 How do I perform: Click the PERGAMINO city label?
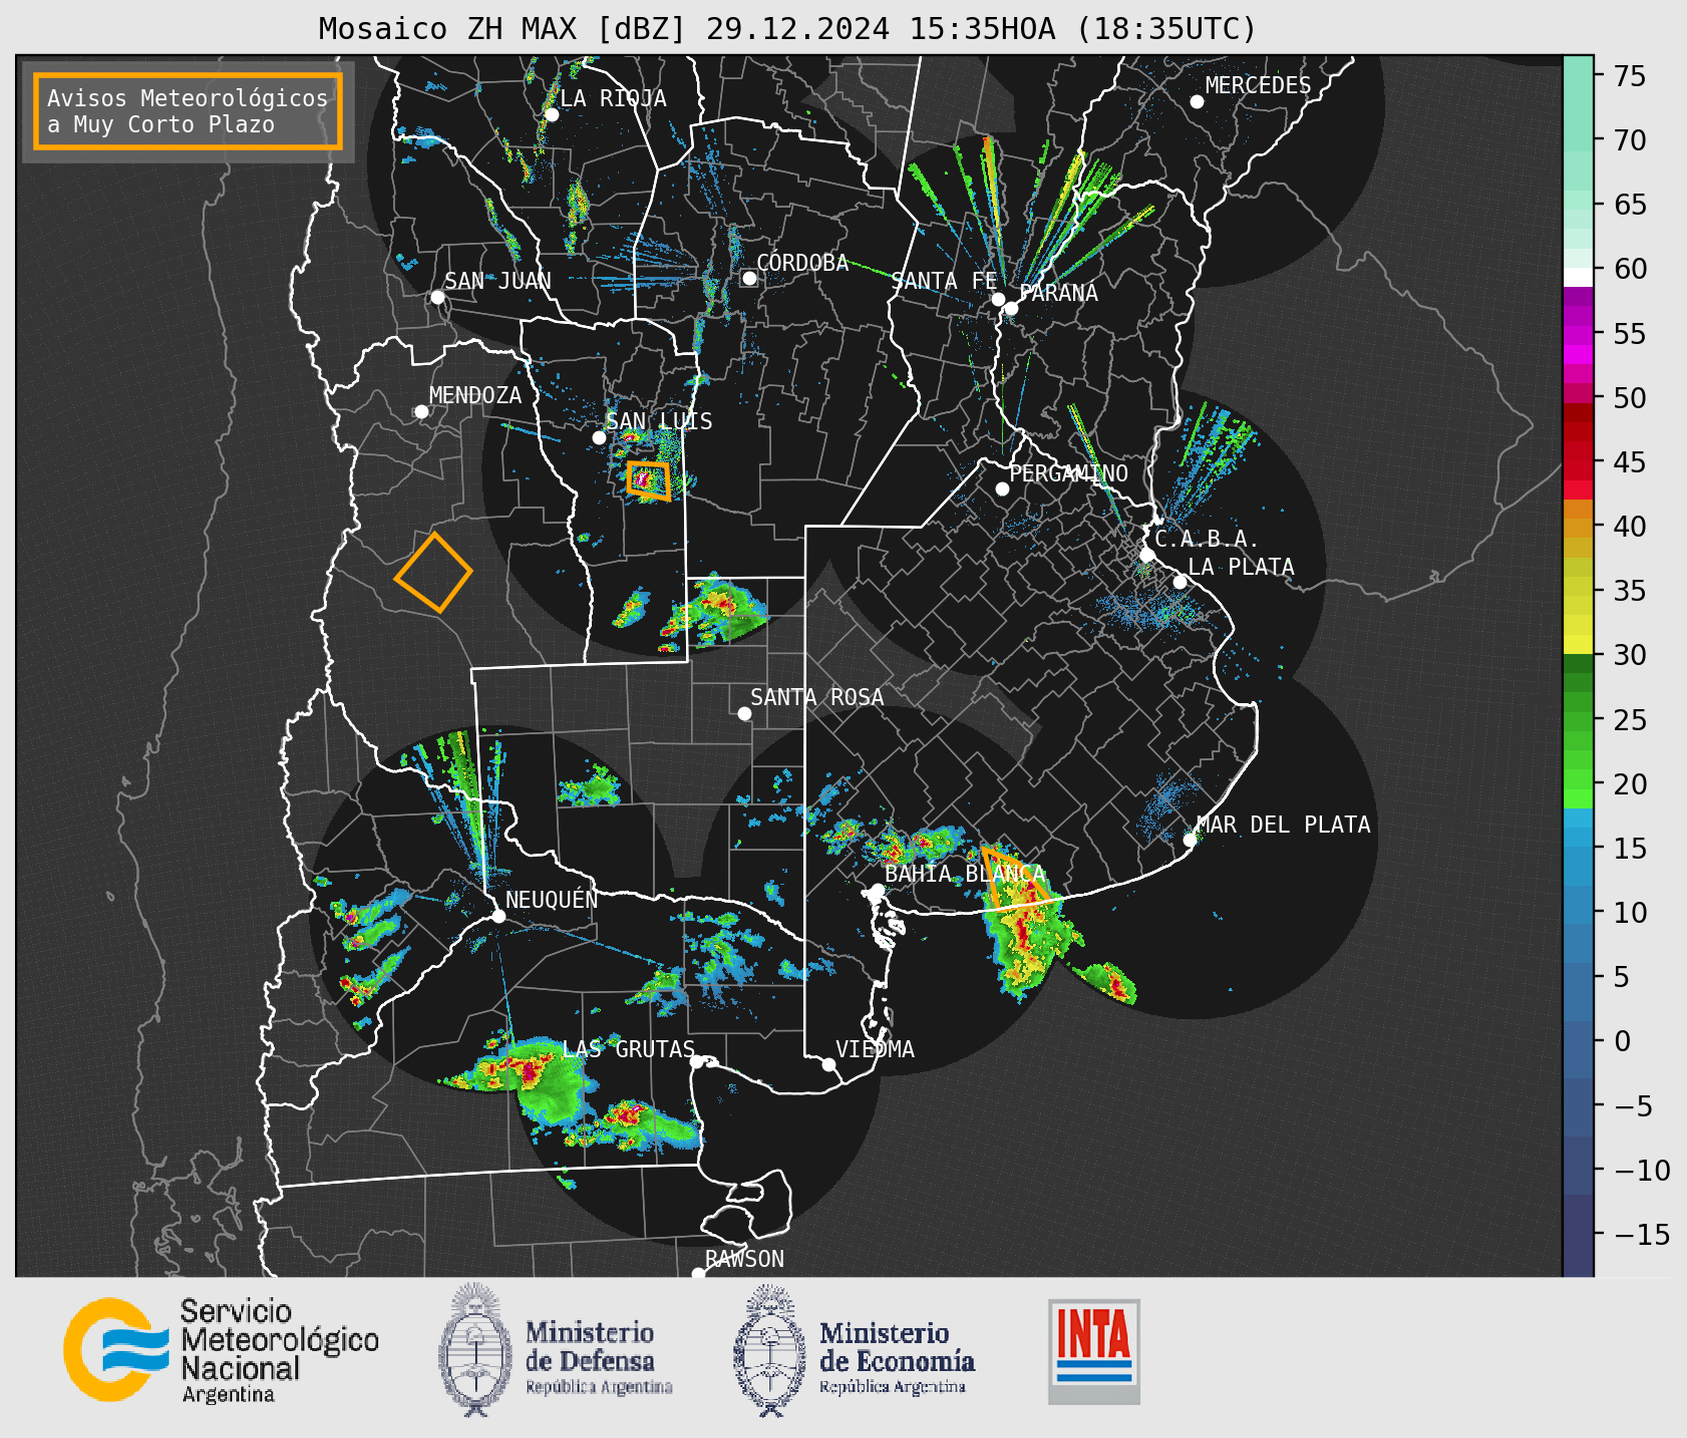[1069, 474]
